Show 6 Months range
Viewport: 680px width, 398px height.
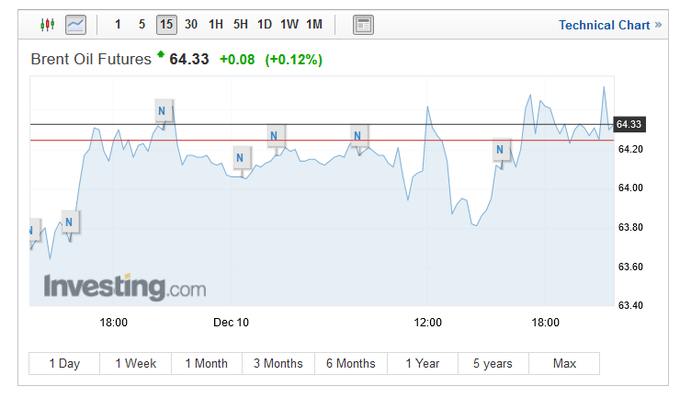point(351,363)
